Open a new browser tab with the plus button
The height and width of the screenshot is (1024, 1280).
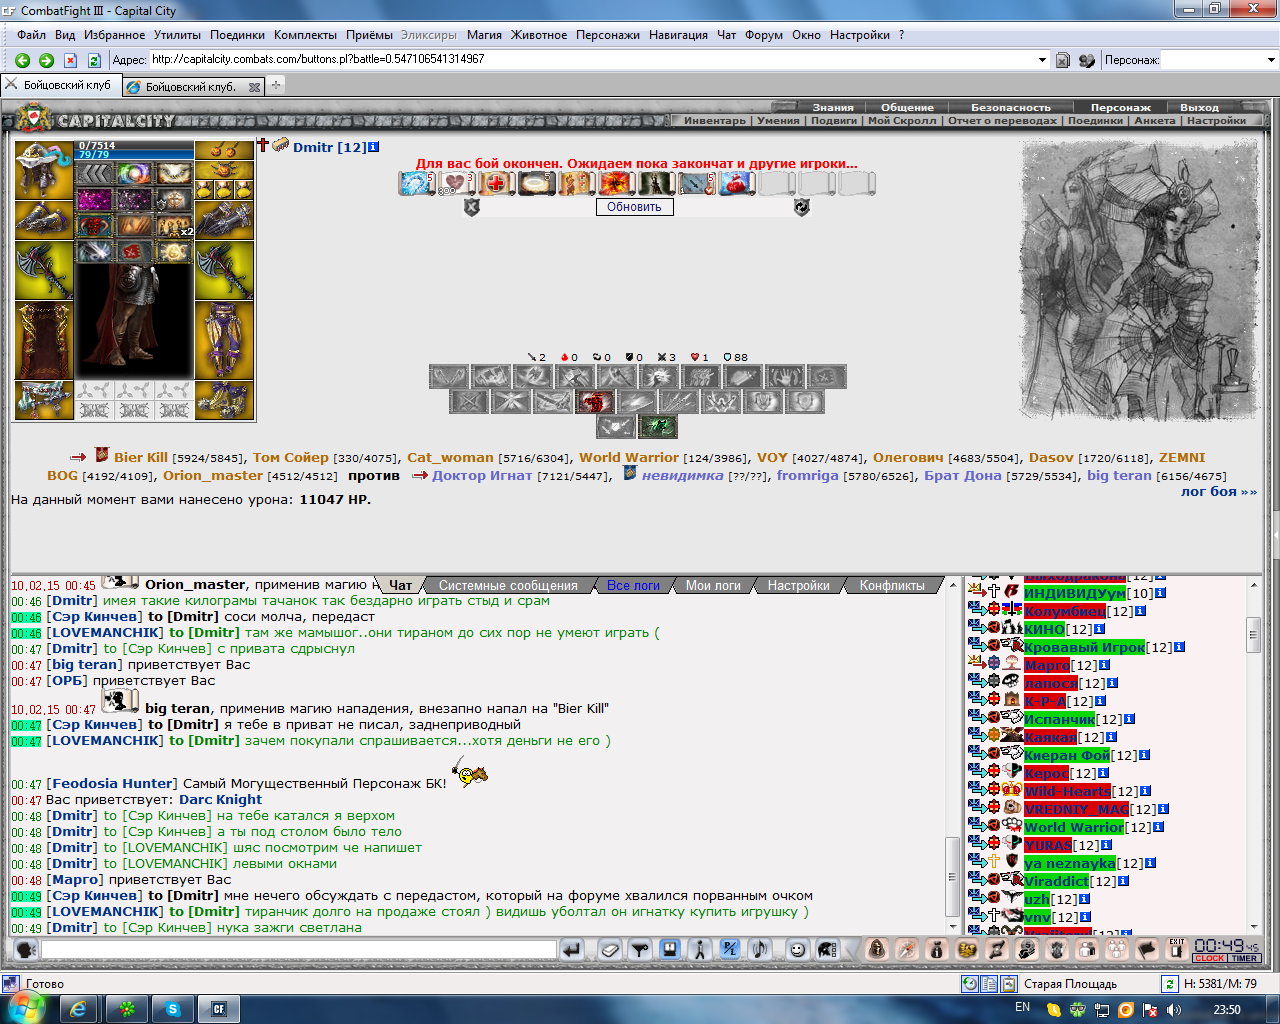(x=276, y=86)
